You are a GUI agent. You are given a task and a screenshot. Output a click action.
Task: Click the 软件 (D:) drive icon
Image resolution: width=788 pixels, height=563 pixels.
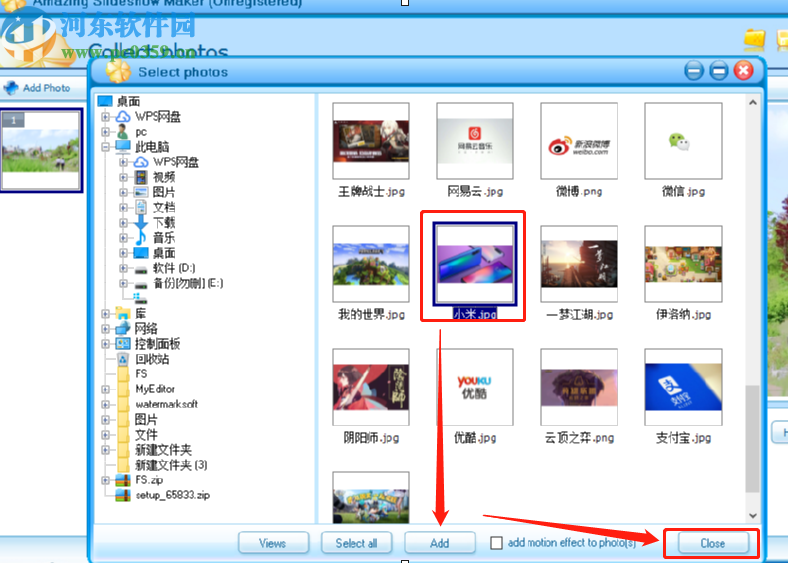click(141, 269)
